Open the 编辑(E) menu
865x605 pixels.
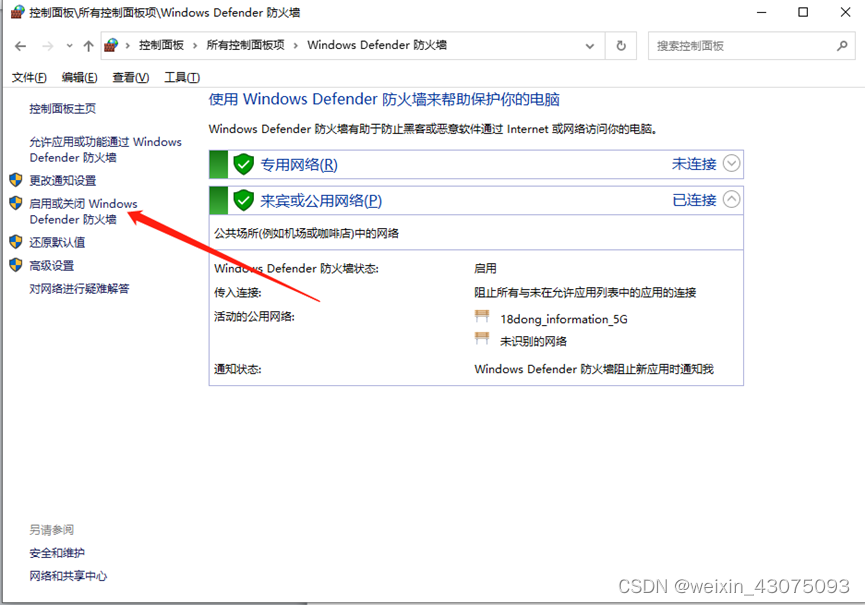(79, 77)
